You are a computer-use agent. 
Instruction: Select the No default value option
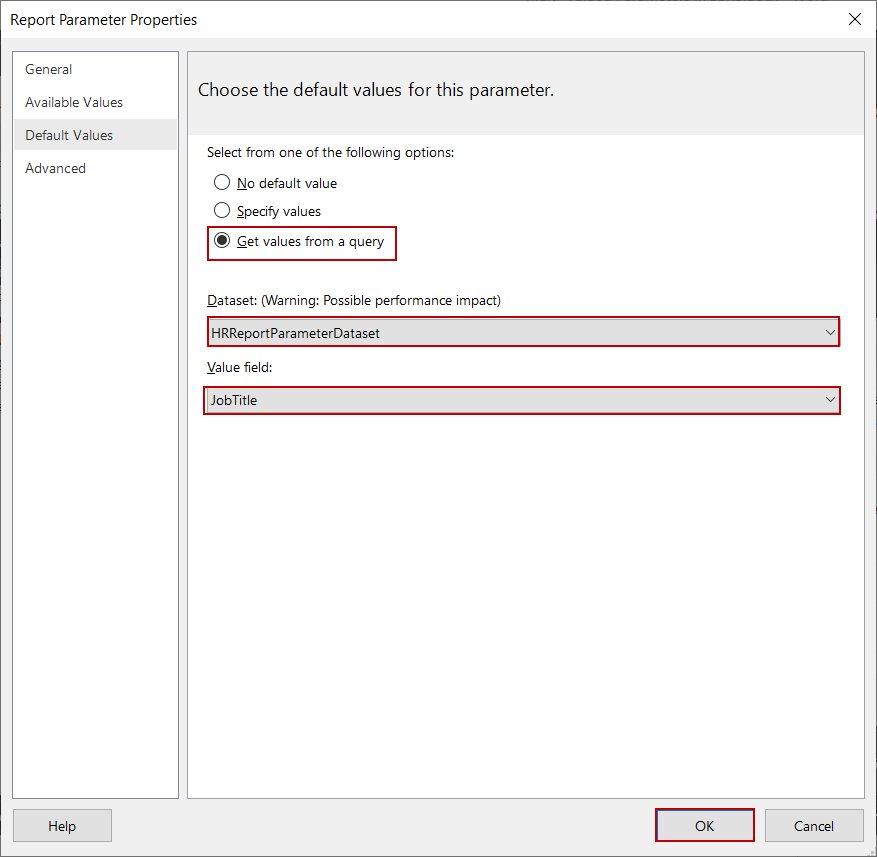(222, 183)
